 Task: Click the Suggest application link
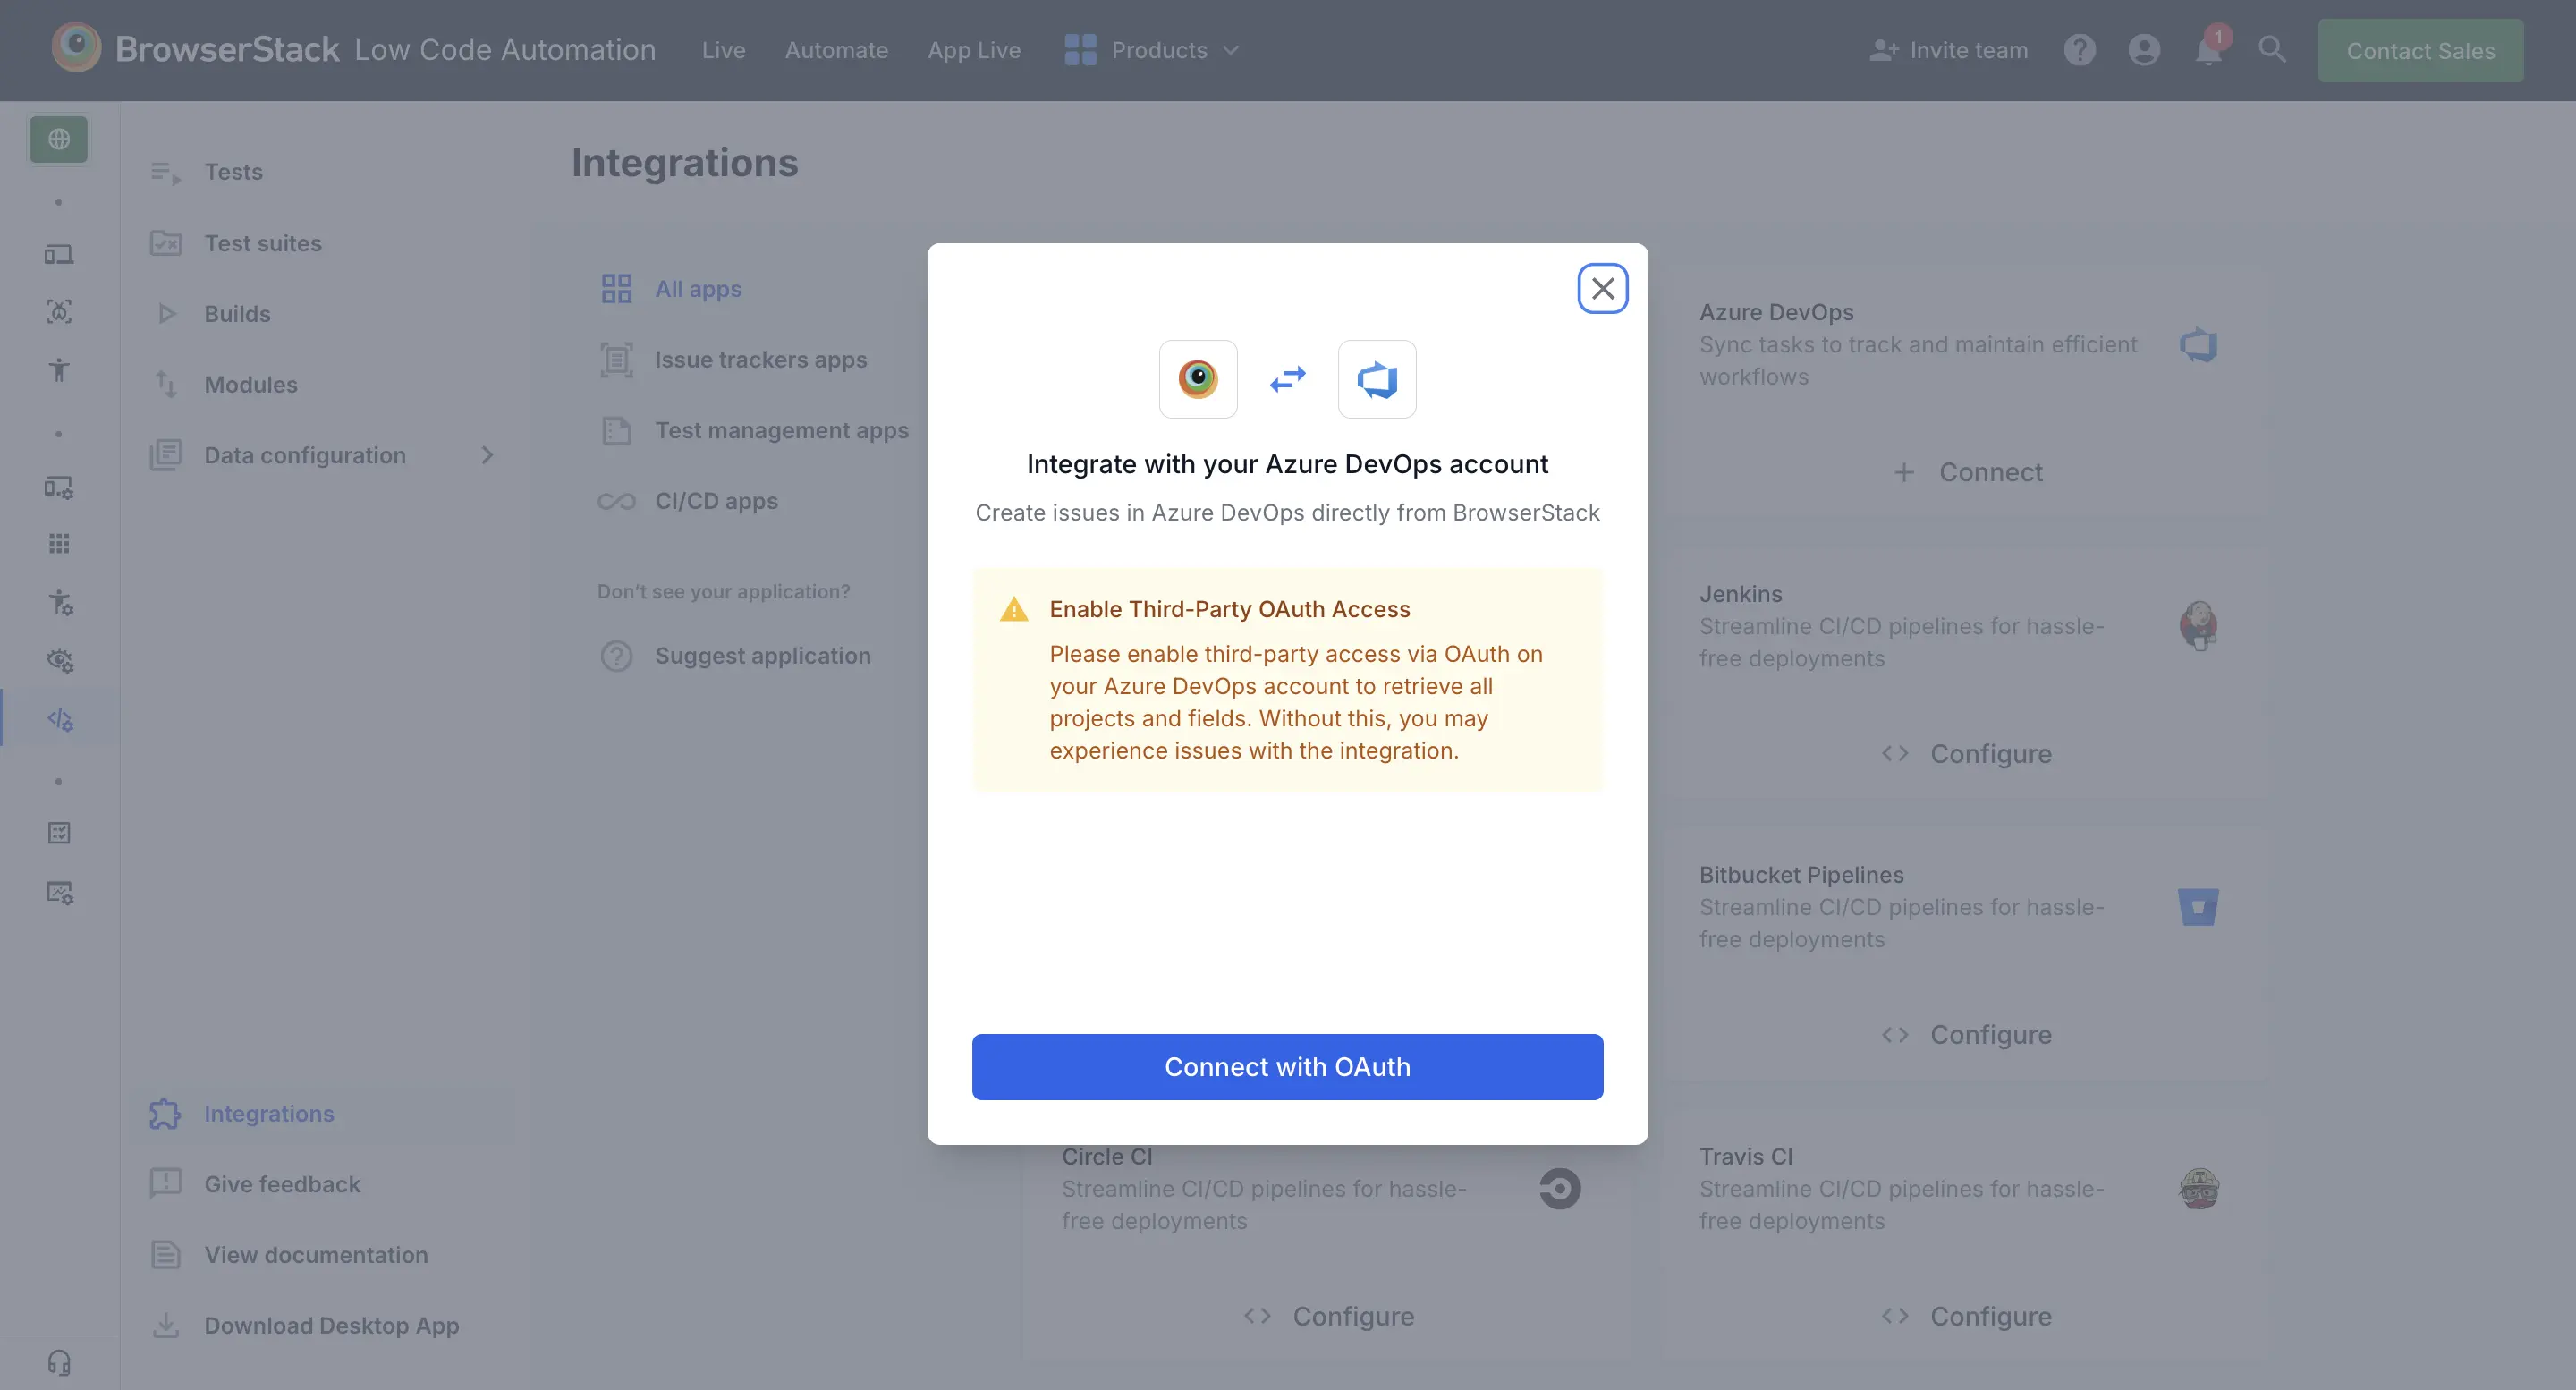click(762, 656)
